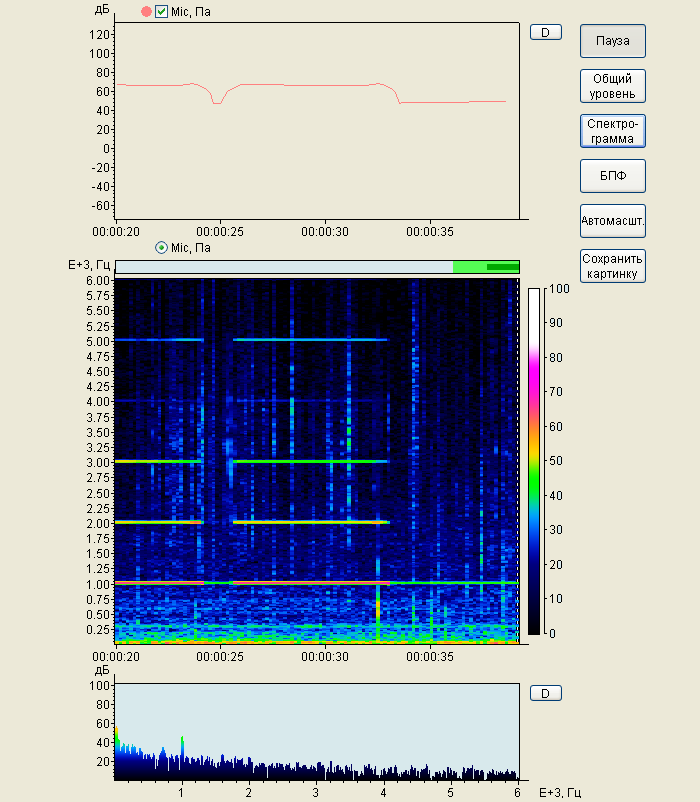Click the 00:00:30 tick on the level chart axis
Viewport: 700px width, 802px height.
325,231
